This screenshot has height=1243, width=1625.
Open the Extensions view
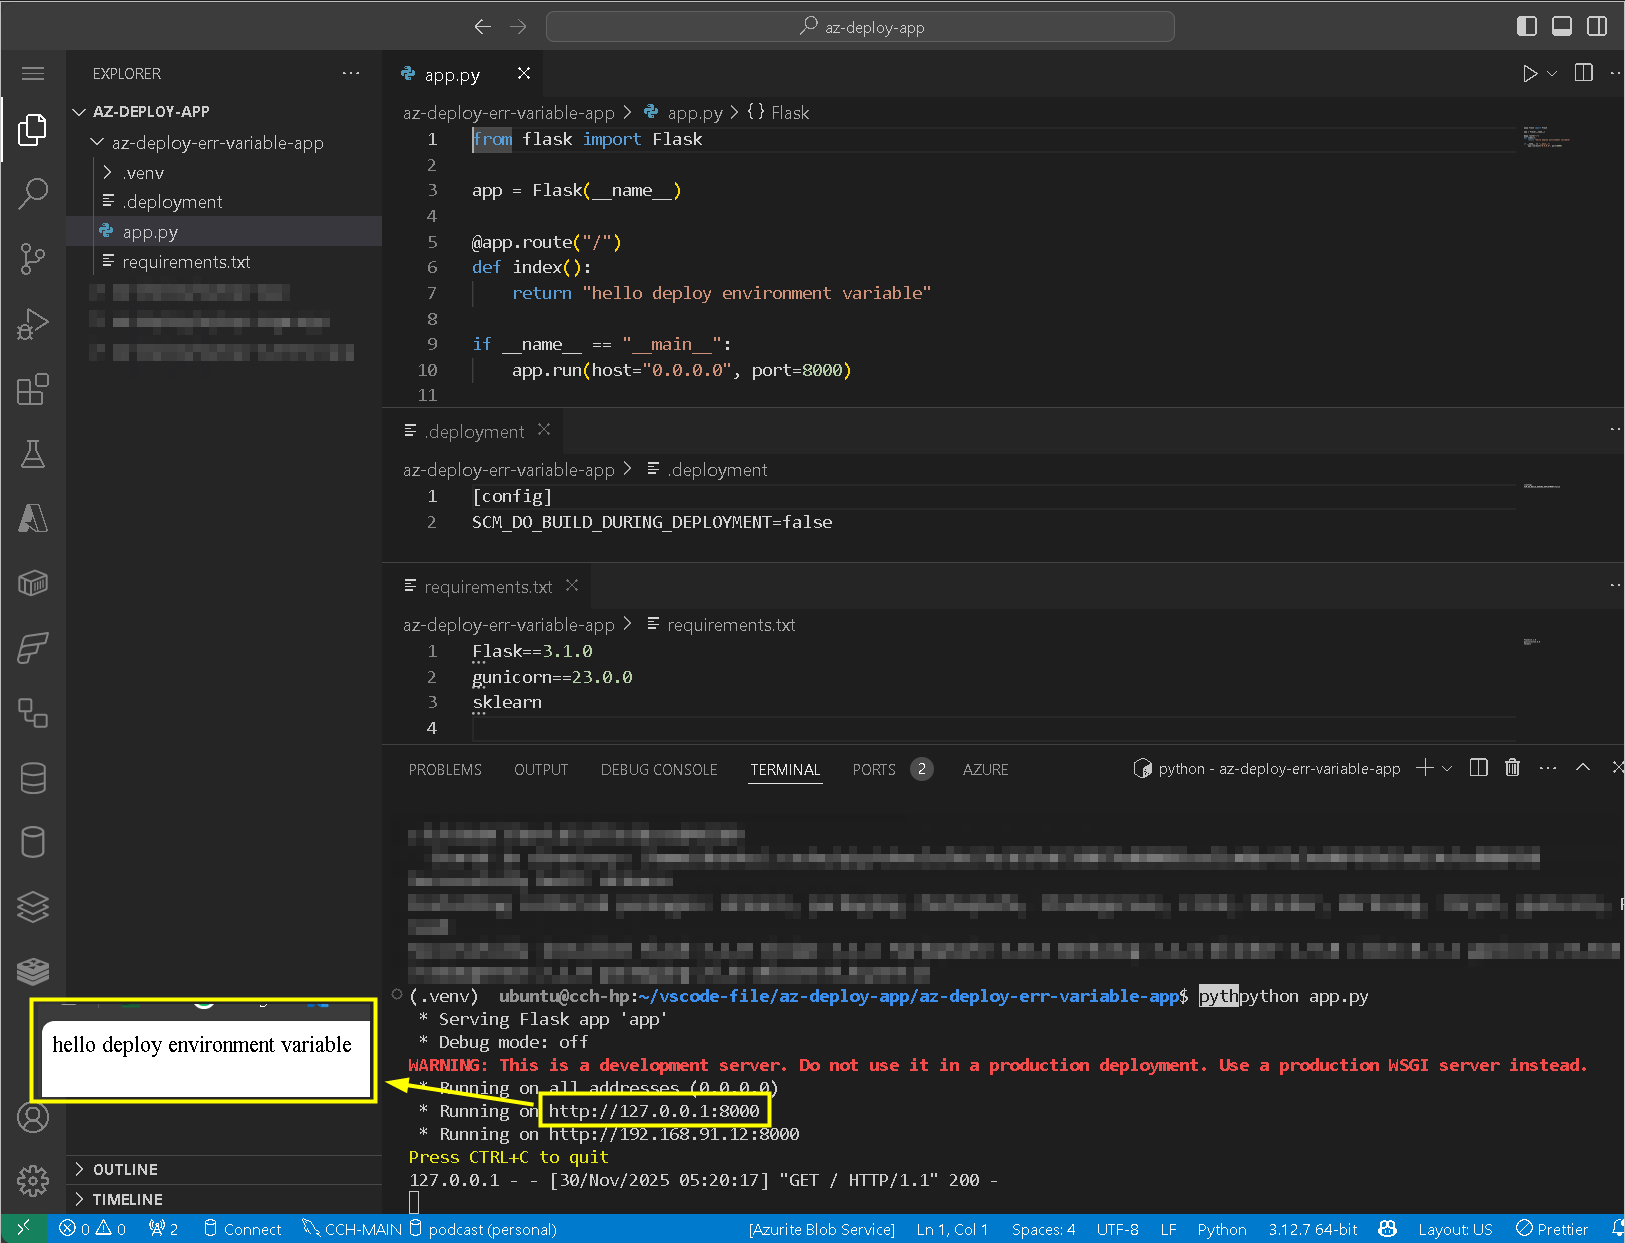(x=33, y=389)
